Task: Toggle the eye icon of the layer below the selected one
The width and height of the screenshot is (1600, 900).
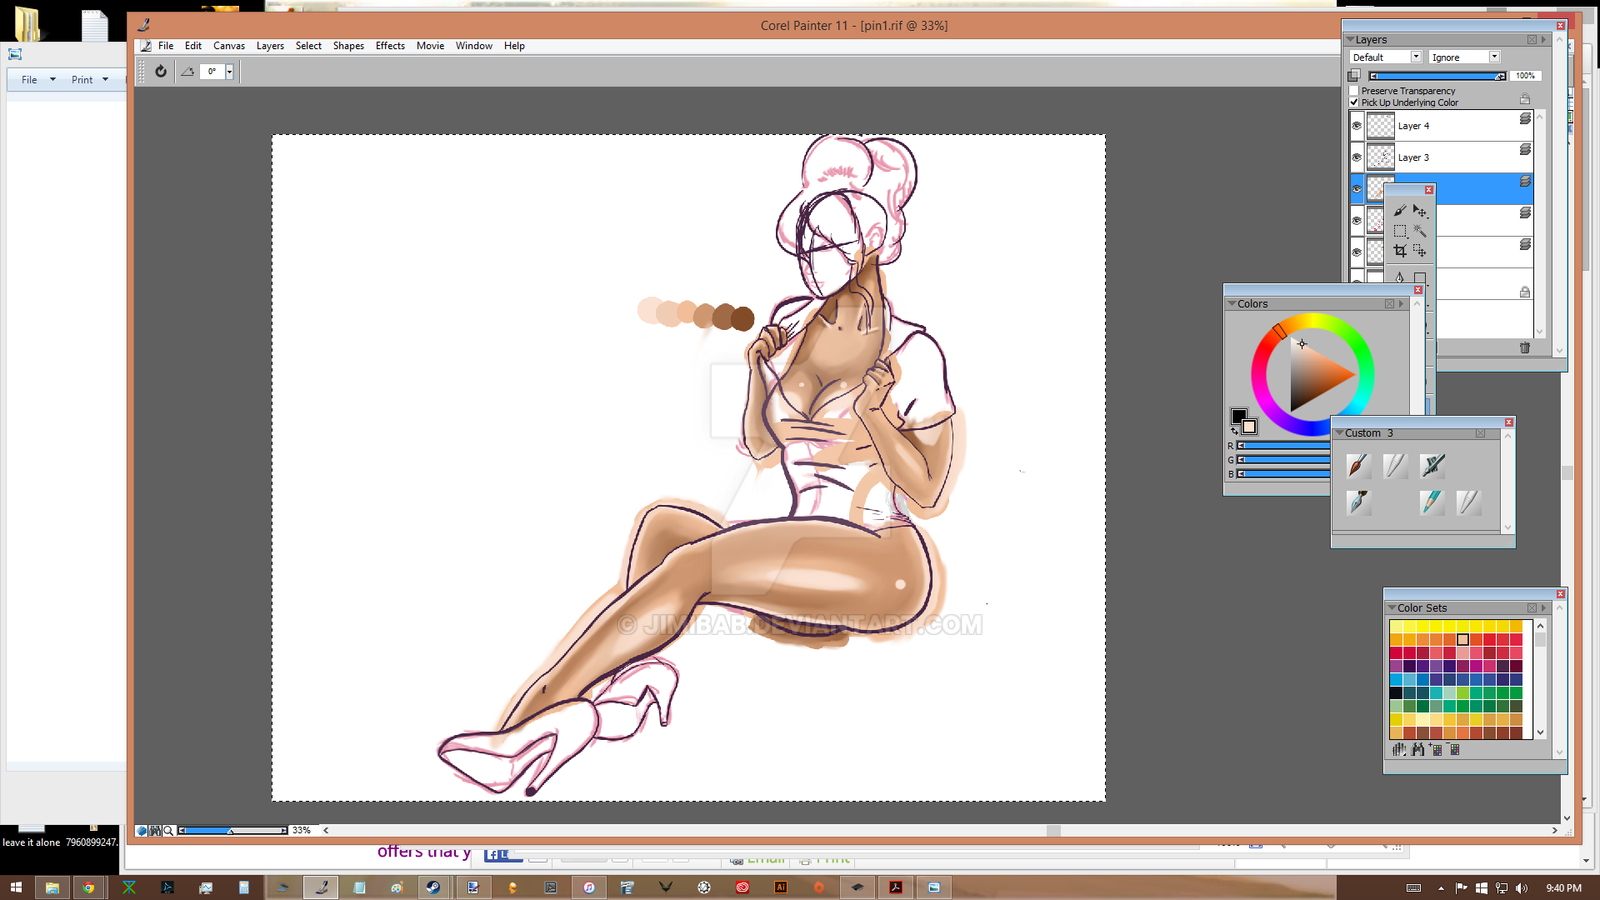Action: click(1357, 221)
